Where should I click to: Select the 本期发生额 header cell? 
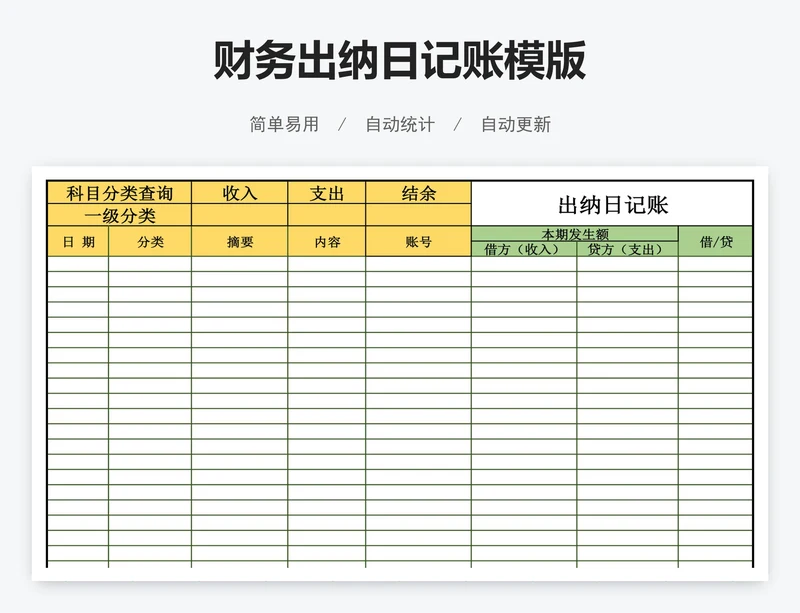pos(575,234)
